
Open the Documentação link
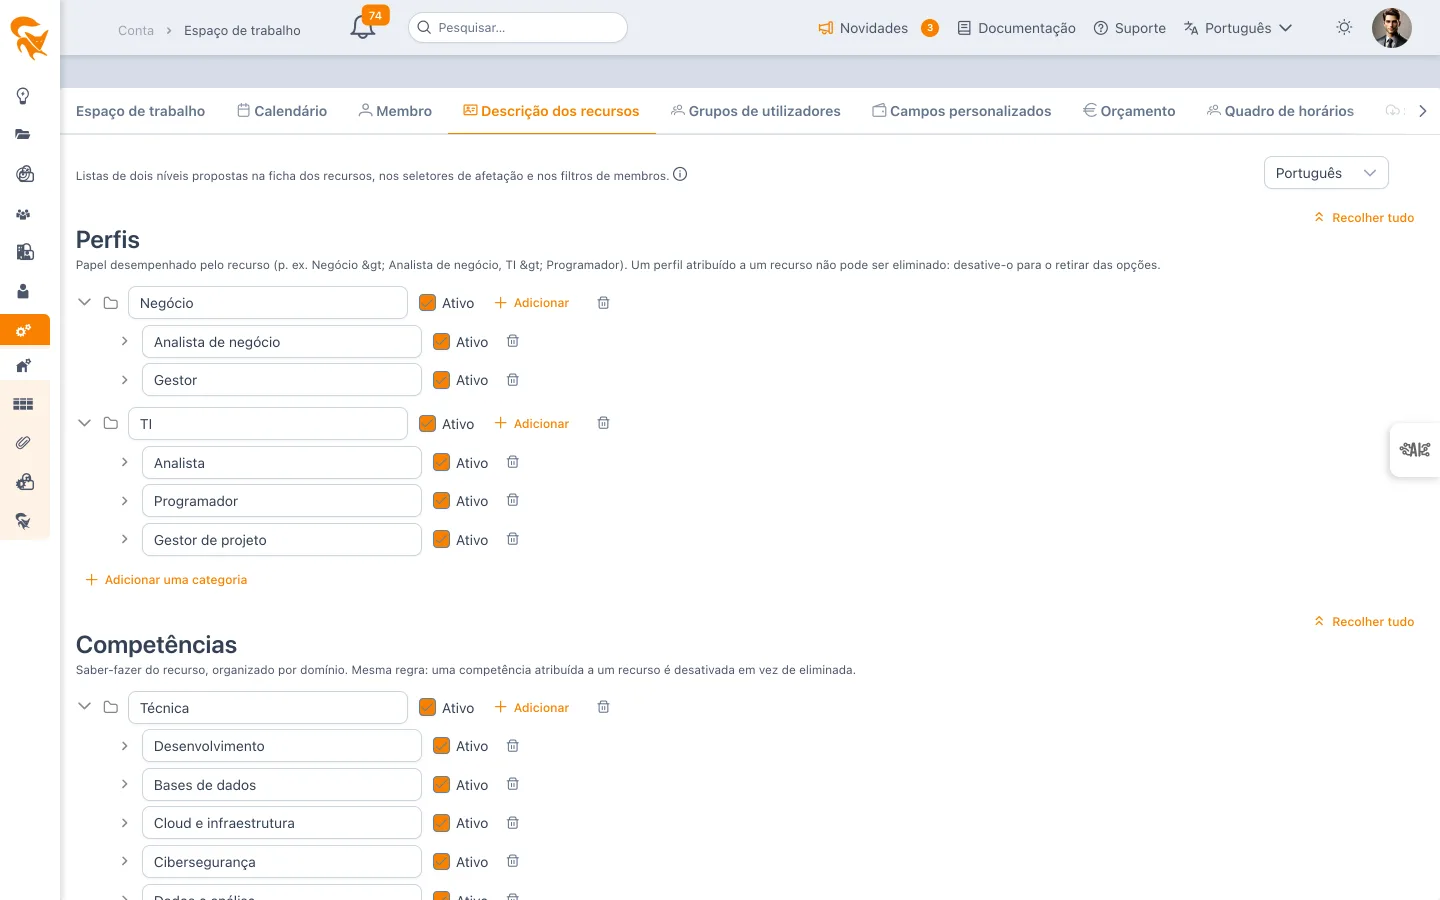pos(1017,28)
